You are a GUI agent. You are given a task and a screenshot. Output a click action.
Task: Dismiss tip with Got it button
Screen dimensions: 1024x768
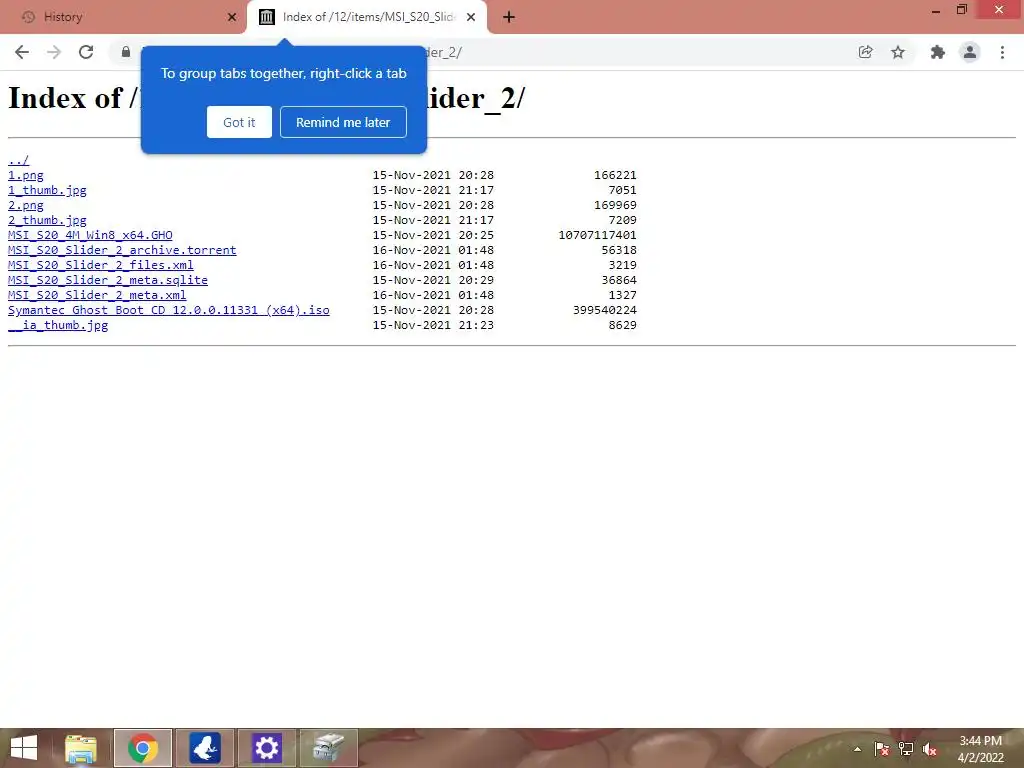click(x=239, y=122)
